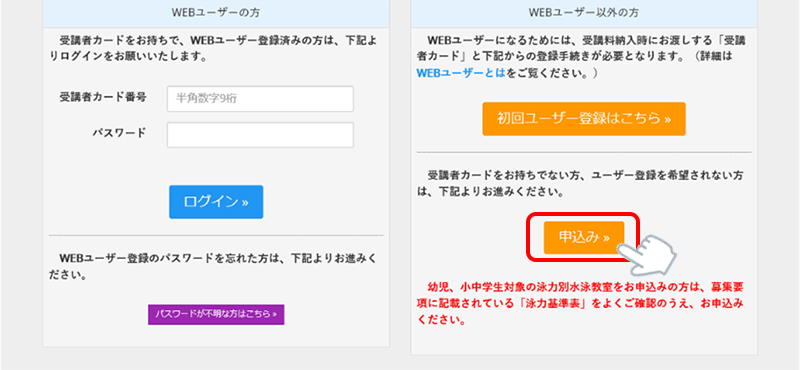Click the blue ログイン button
The height and width of the screenshot is (370, 800).
click(x=216, y=202)
